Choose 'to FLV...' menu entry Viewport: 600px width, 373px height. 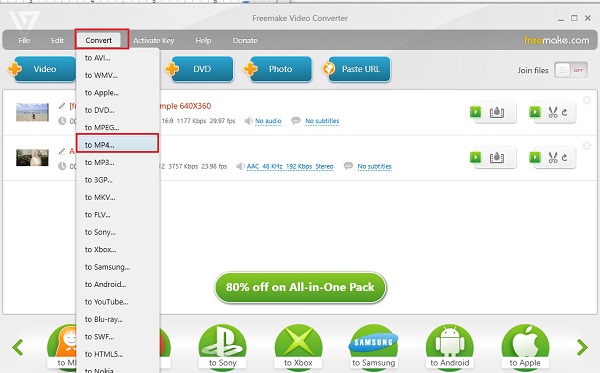point(117,215)
